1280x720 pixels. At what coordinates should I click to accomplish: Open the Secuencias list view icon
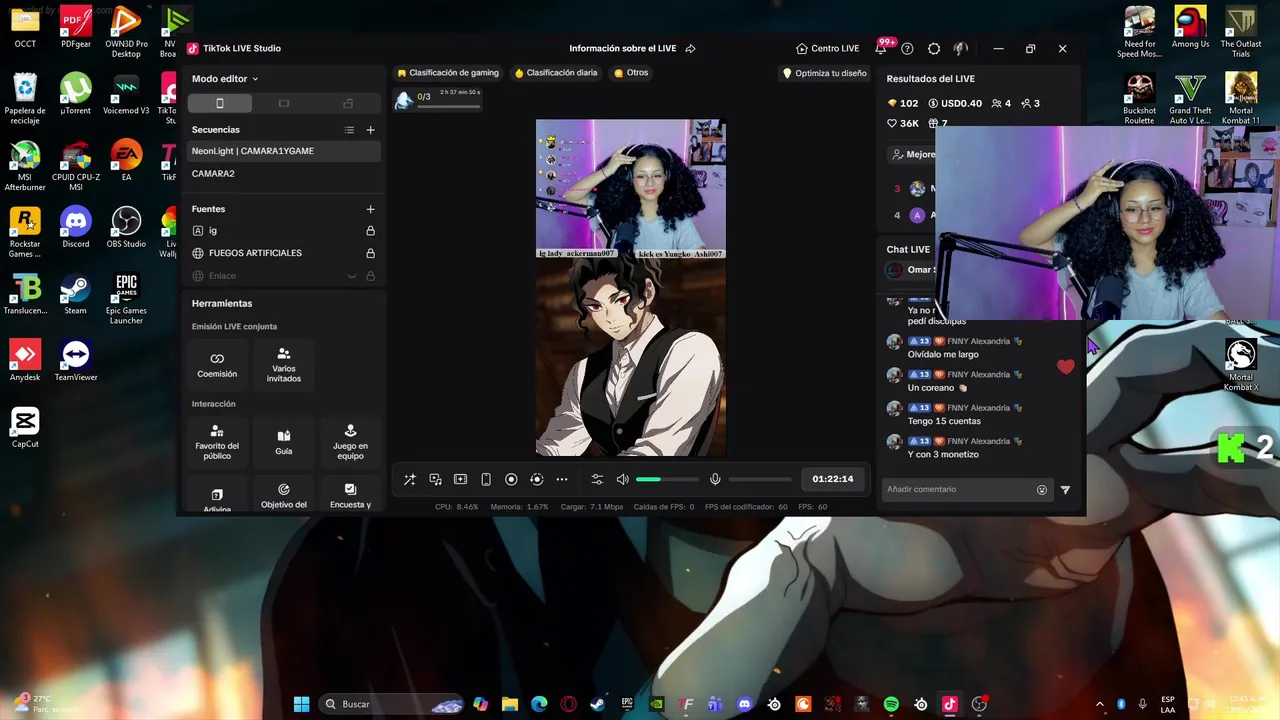point(349,130)
